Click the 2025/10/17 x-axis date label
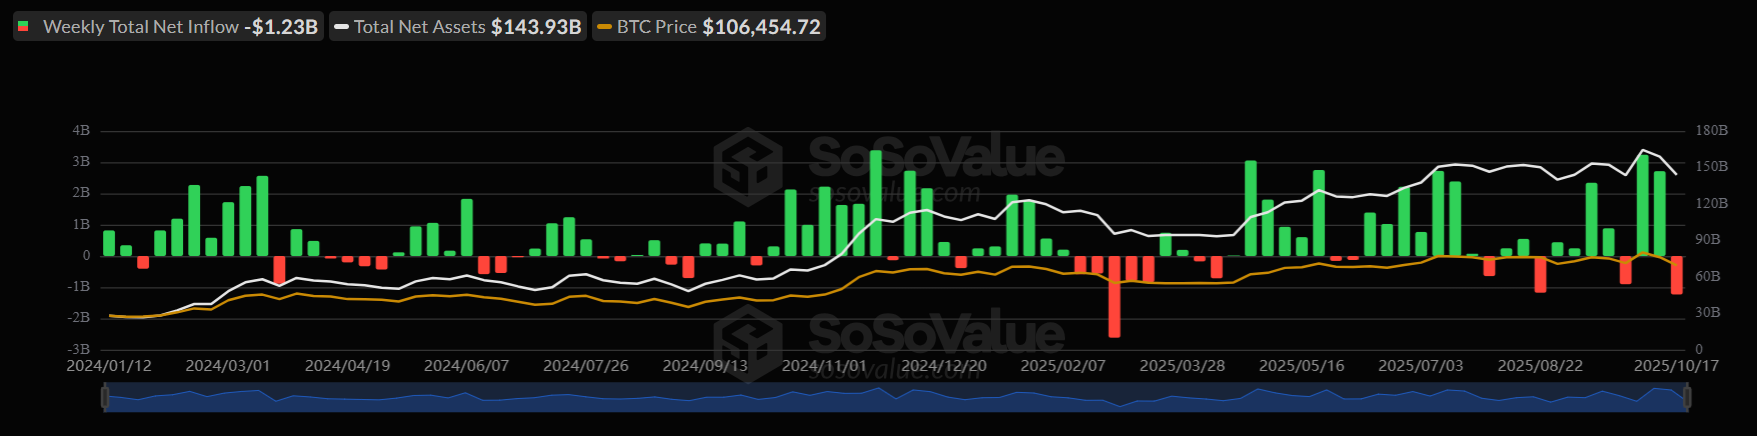The height and width of the screenshot is (436, 1757). [x=1676, y=366]
